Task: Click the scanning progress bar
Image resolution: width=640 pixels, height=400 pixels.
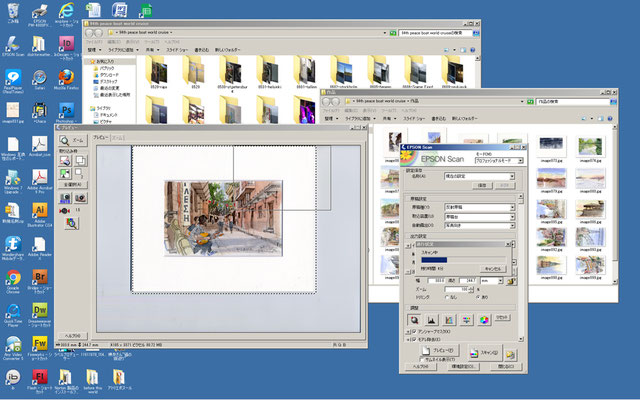Action: tap(463, 260)
